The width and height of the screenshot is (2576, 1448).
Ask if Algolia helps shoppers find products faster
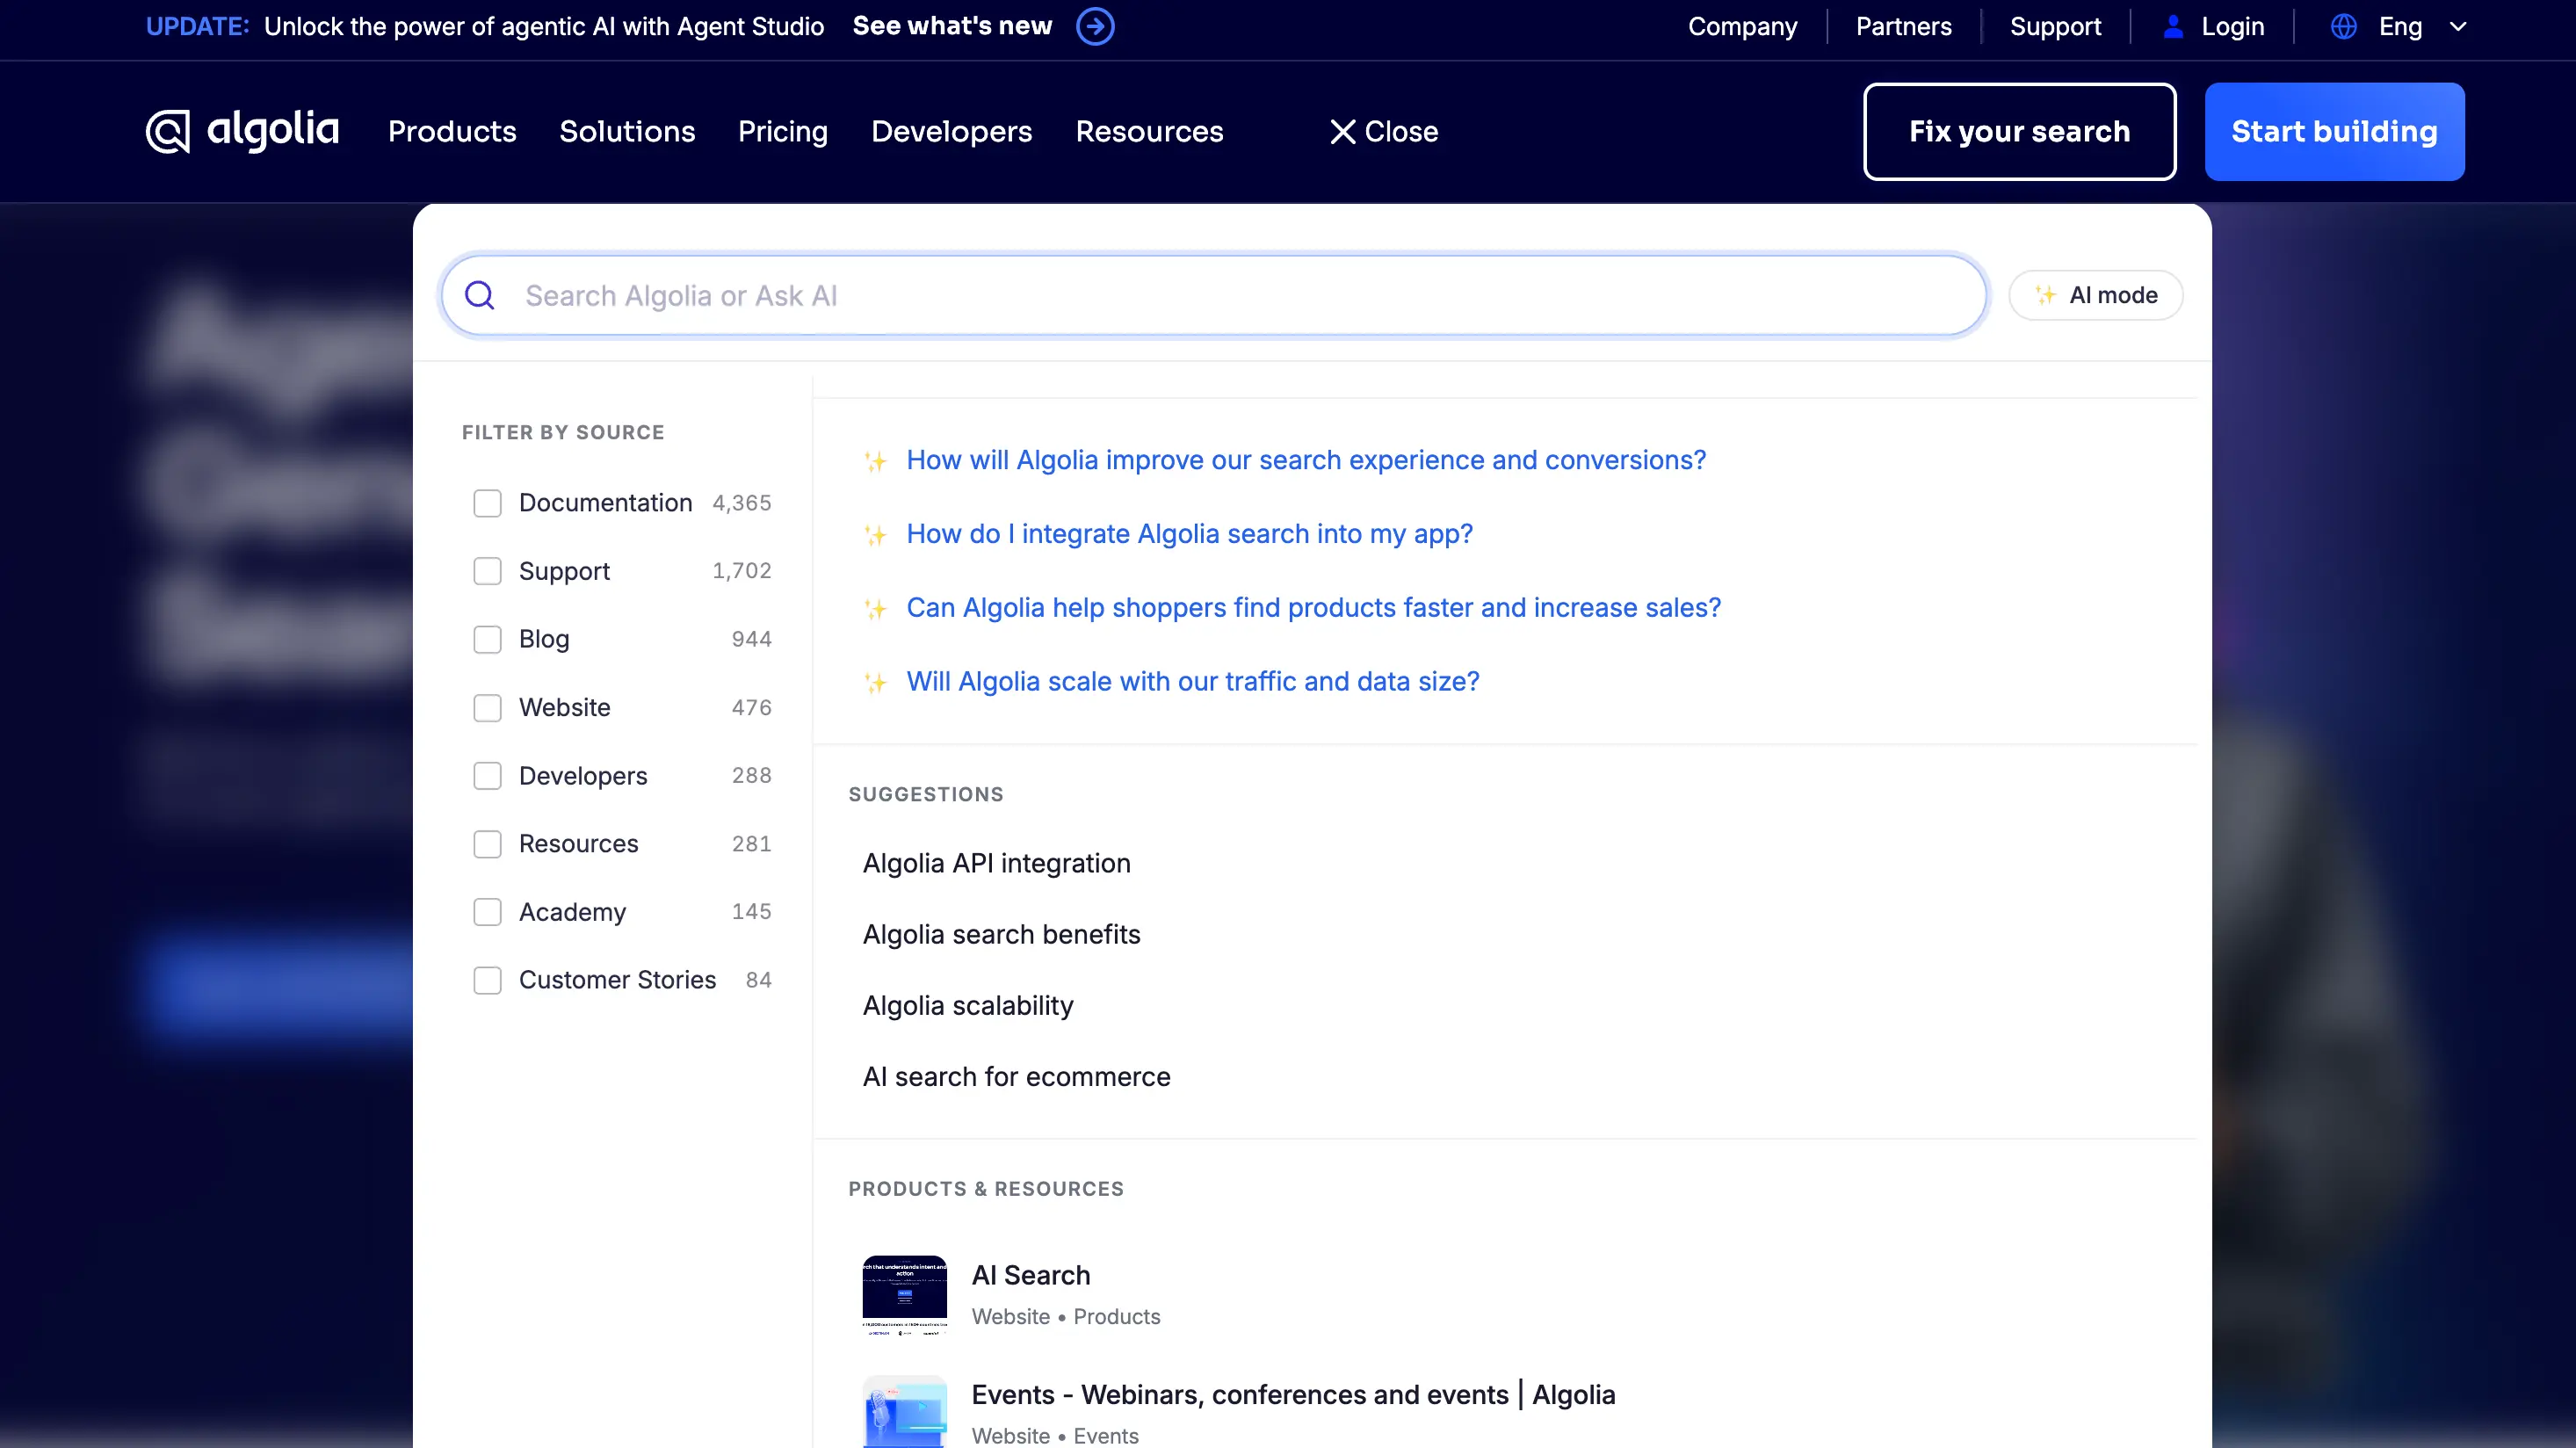pos(1314,608)
